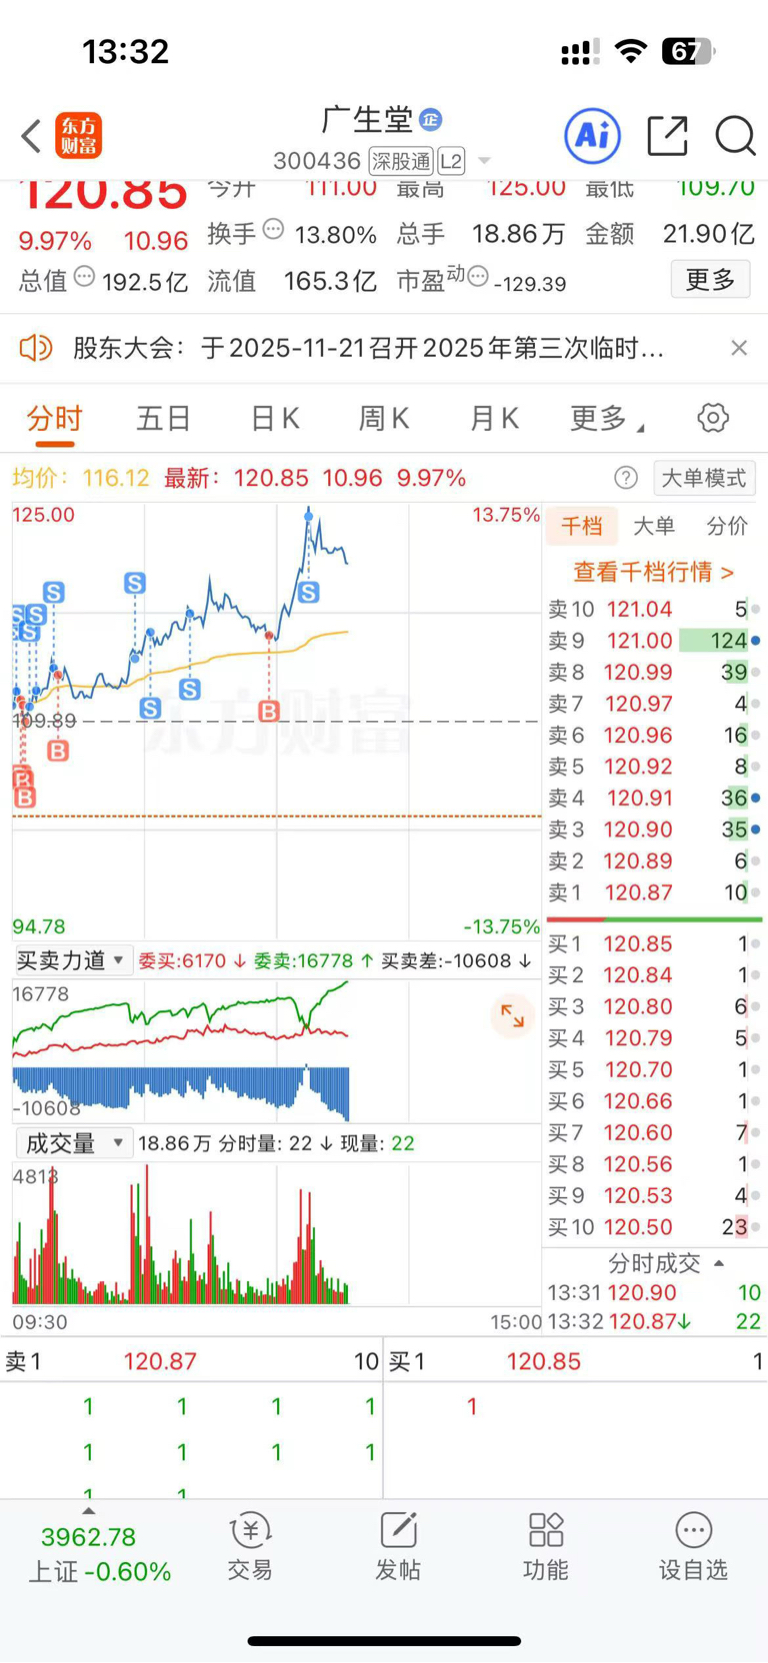Switch to the 日K tab

(x=275, y=418)
